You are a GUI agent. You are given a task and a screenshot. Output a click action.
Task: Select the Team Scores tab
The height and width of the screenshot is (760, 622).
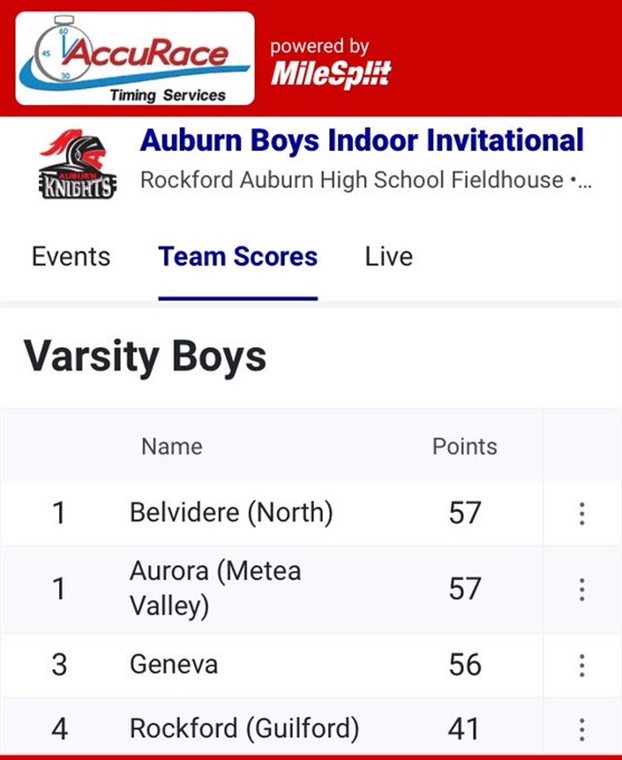pos(238,256)
